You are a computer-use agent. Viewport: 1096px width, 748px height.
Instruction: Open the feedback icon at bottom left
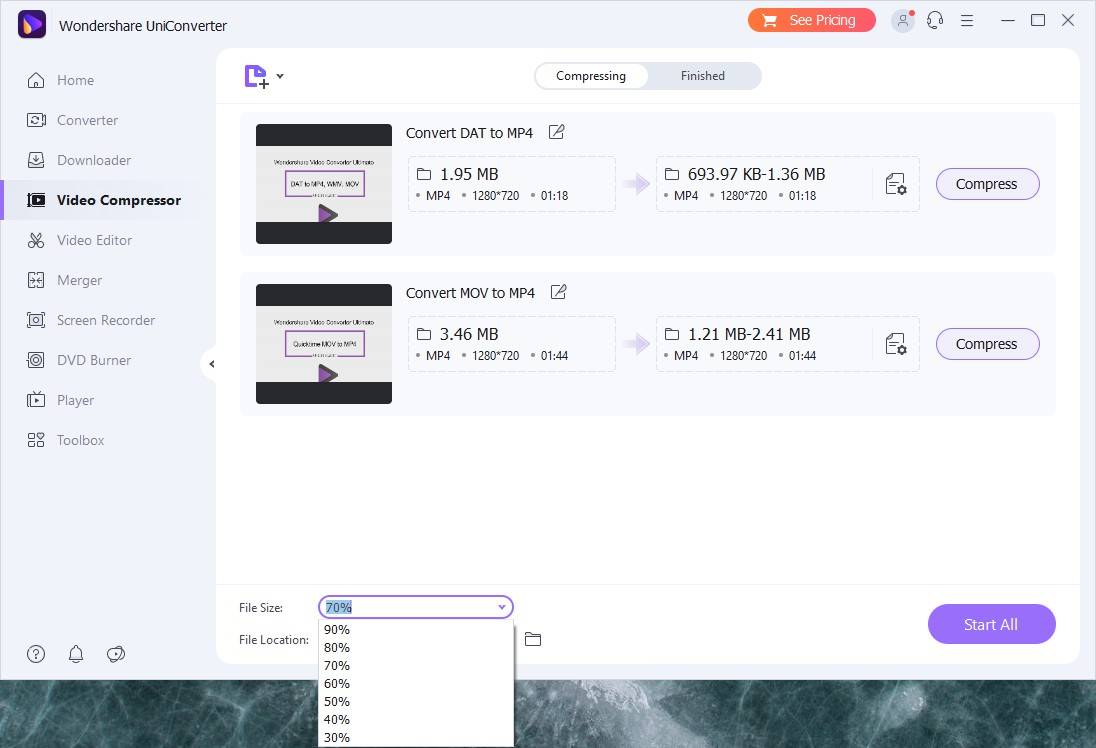[116, 654]
